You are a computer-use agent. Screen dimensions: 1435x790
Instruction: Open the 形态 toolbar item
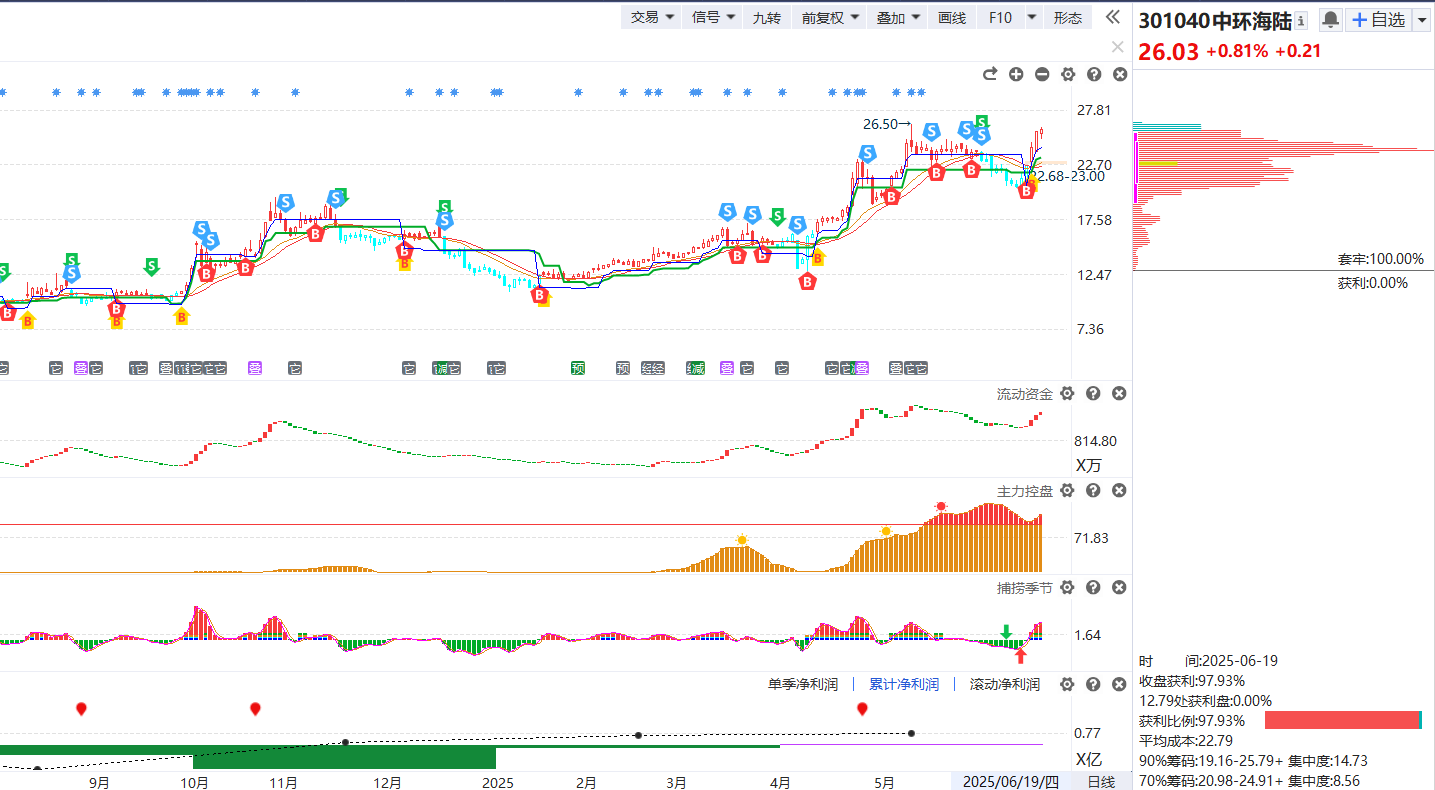pos(1068,17)
